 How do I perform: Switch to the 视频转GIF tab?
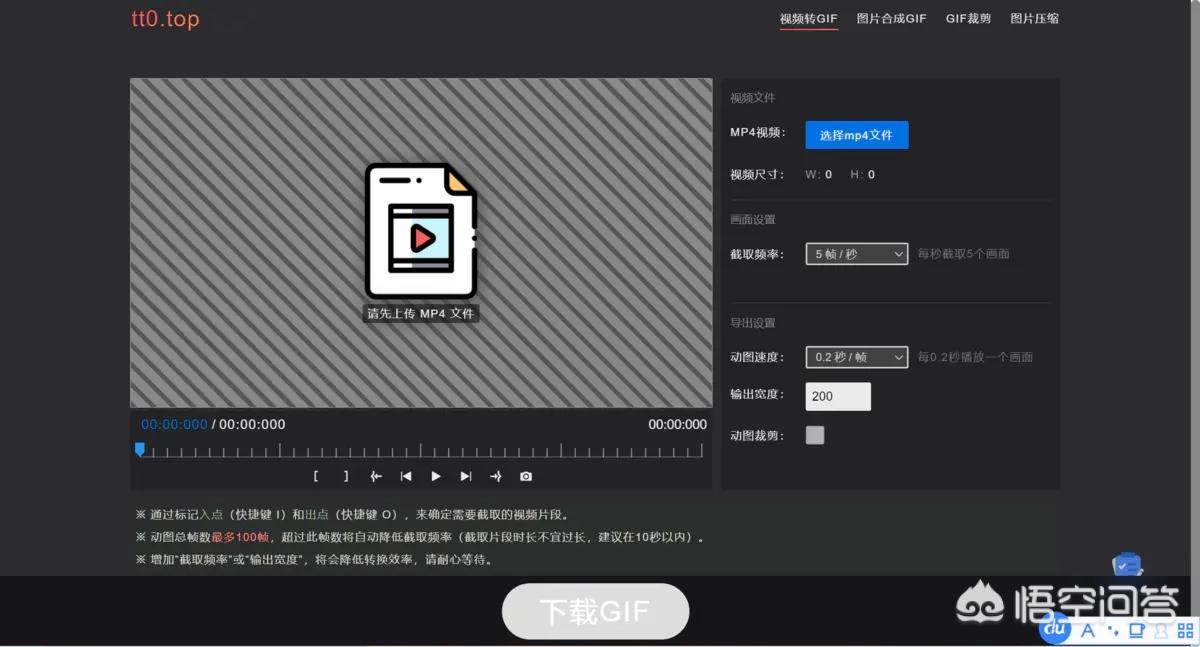(809, 19)
